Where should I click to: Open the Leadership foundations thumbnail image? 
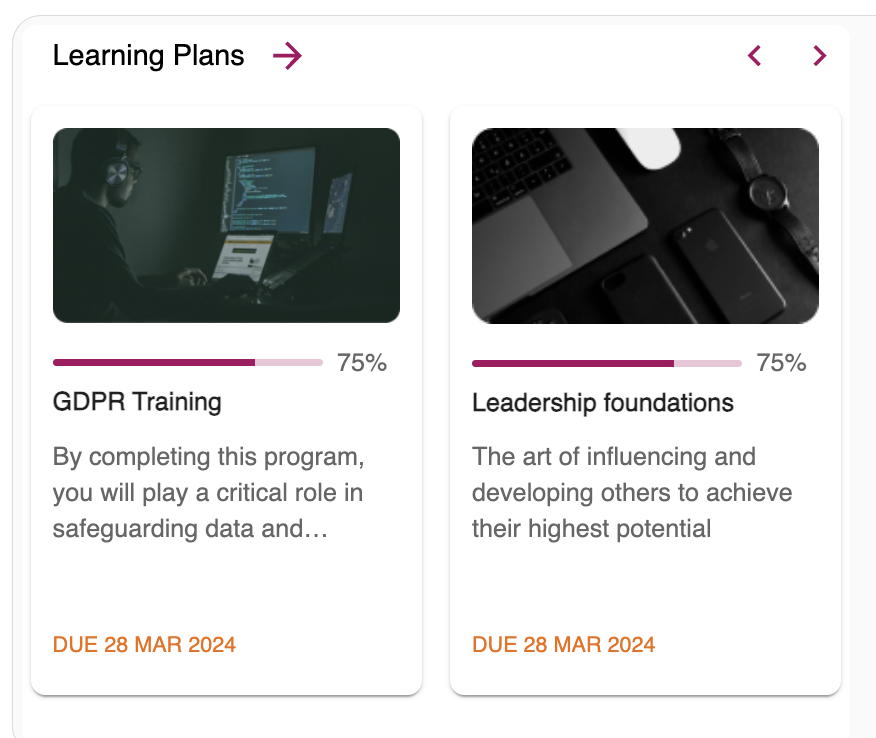645,225
